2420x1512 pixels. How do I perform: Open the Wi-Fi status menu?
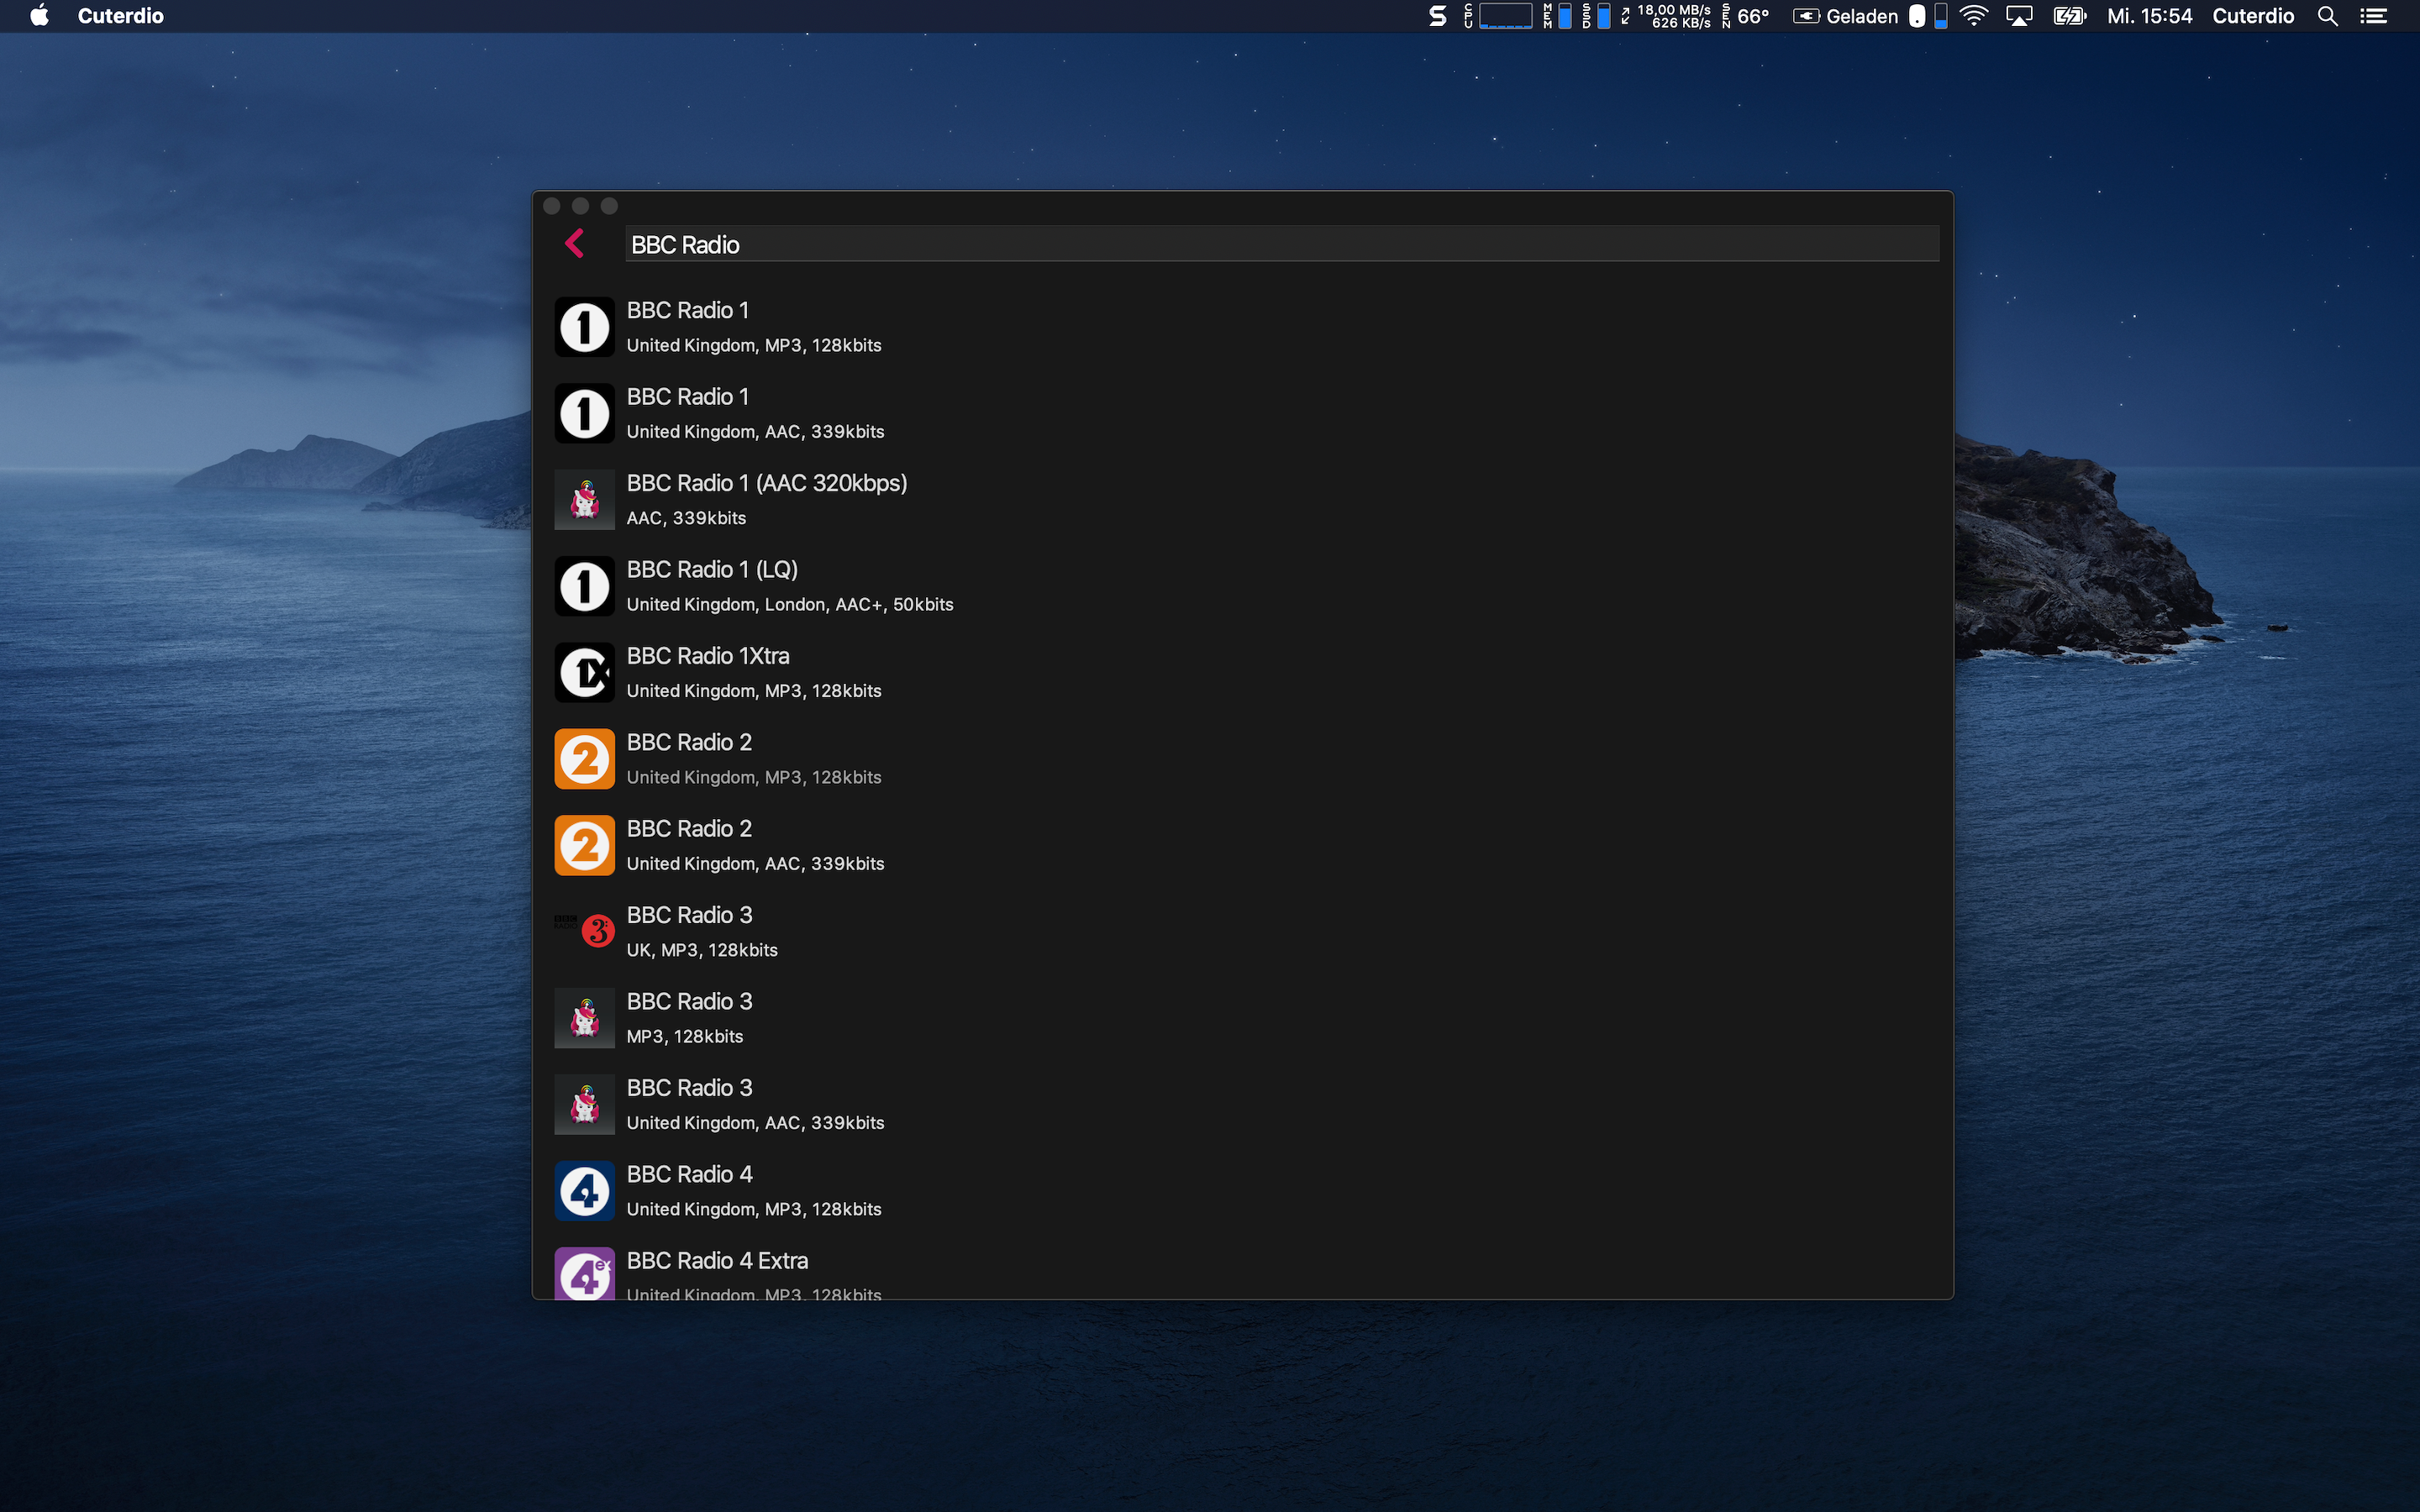[x=1973, y=16]
